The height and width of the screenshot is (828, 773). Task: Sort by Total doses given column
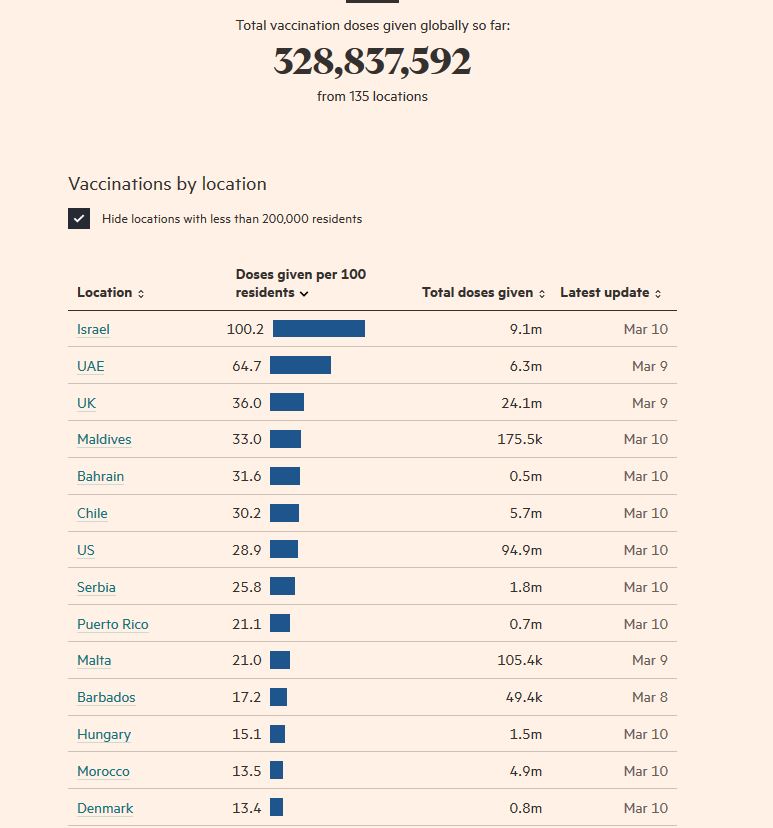coord(477,293)
